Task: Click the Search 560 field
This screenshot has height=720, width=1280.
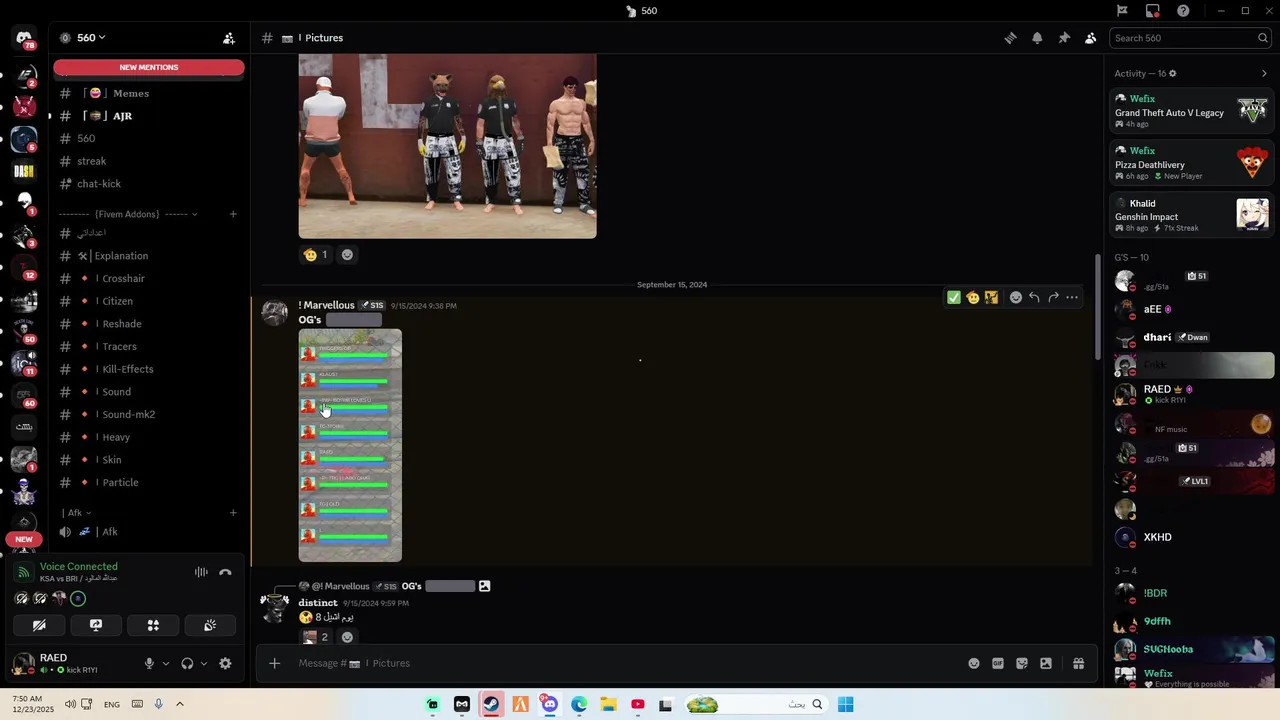Action: [1190, 38]
